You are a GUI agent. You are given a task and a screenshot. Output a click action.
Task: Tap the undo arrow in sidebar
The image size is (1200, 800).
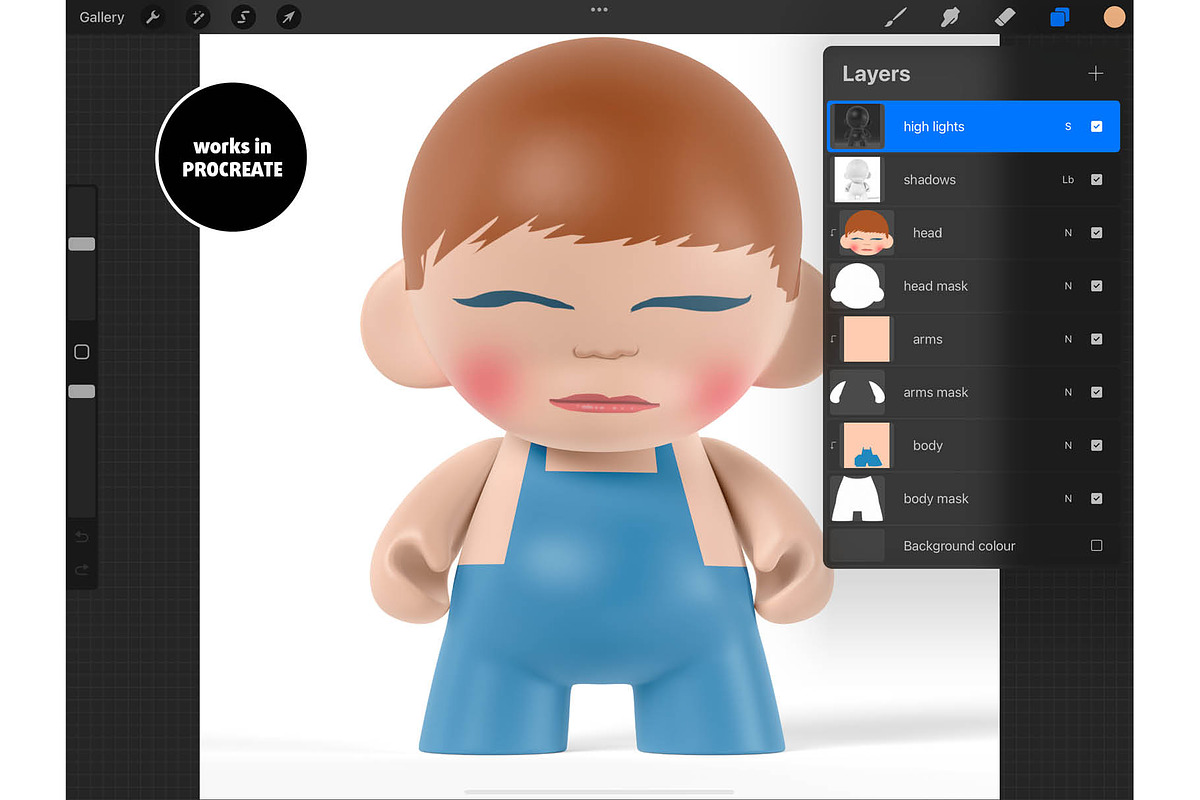82,537
